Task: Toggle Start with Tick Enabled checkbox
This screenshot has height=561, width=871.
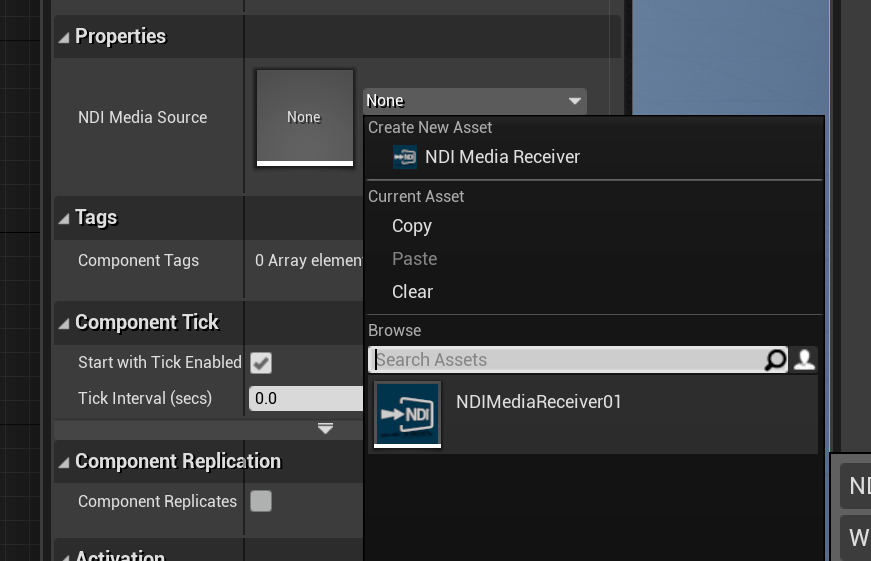Action: [x=261, y=363]
